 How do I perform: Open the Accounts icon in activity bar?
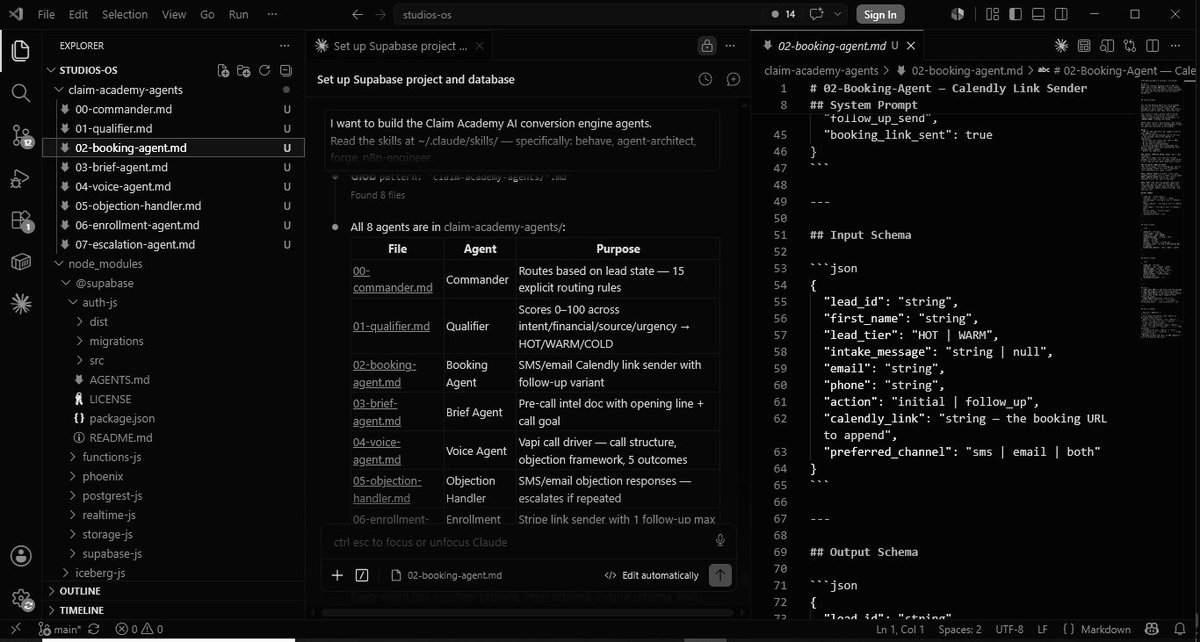[21, 556]
